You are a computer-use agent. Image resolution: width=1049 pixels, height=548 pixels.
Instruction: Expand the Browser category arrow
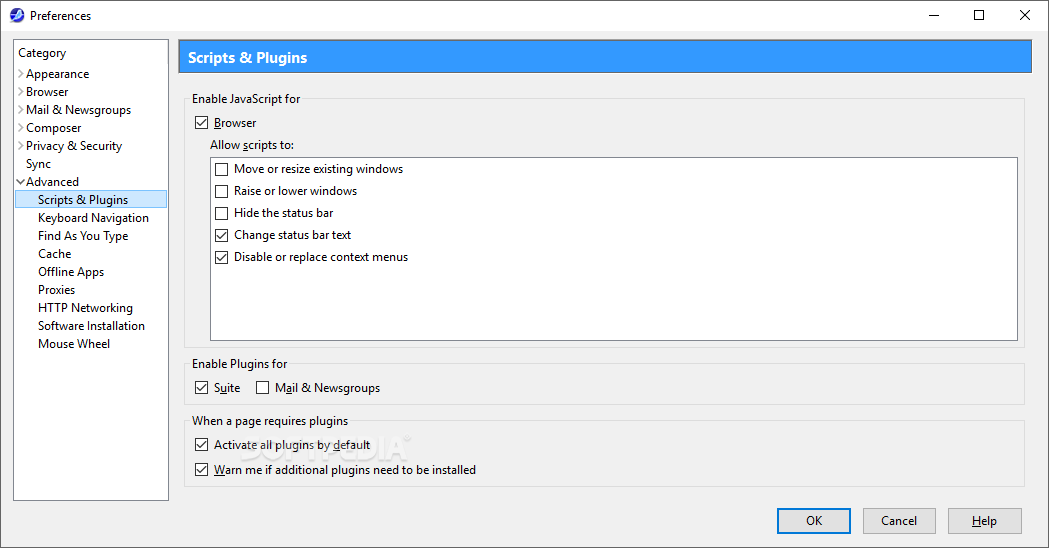pyautogui.click(x=21, y=92)
